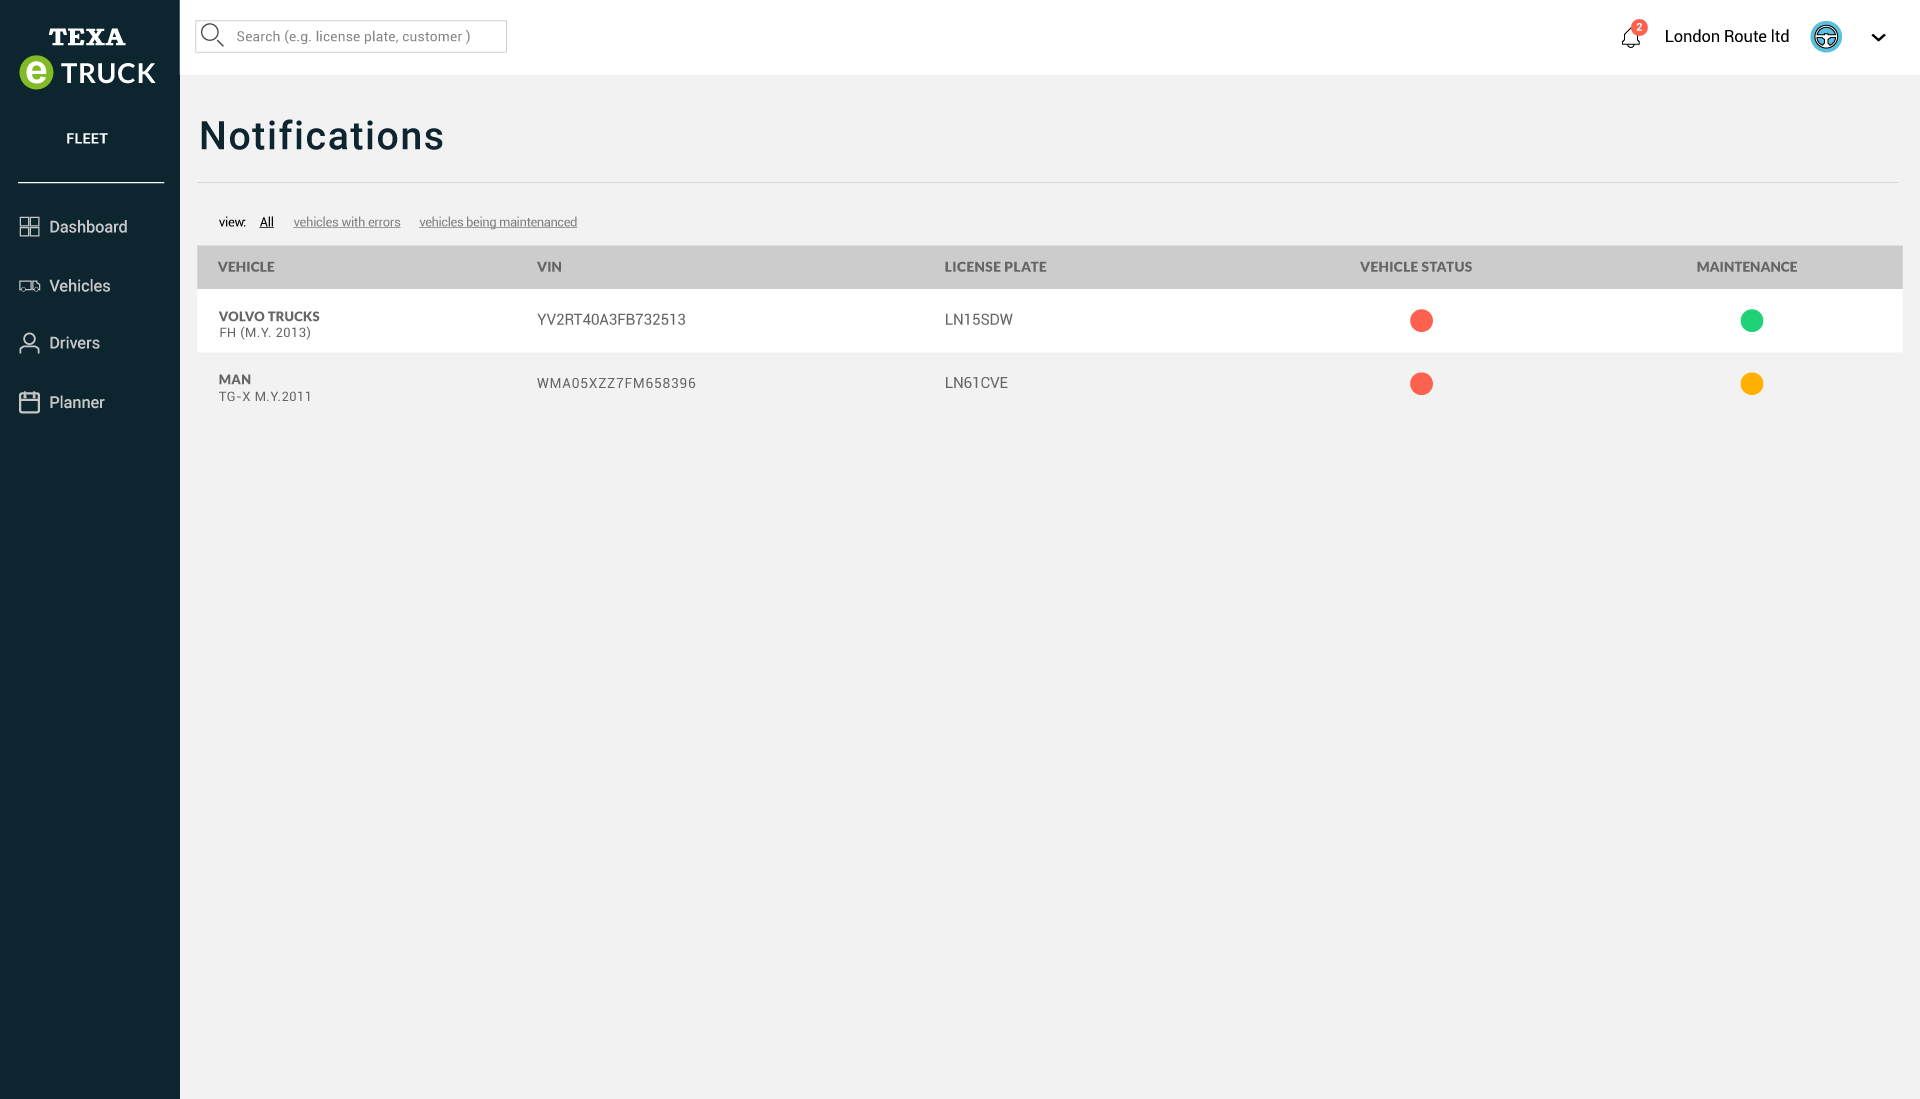Click the VIN column header
1920x1099 pixels.
[x=549, y=267]
